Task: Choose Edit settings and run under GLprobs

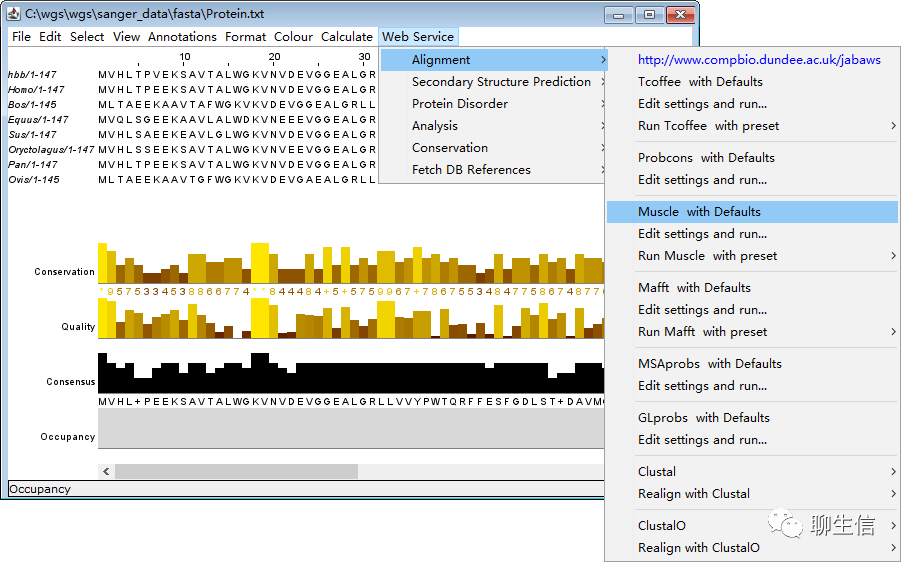Action: pyautogui.click(x=753, y=439)
